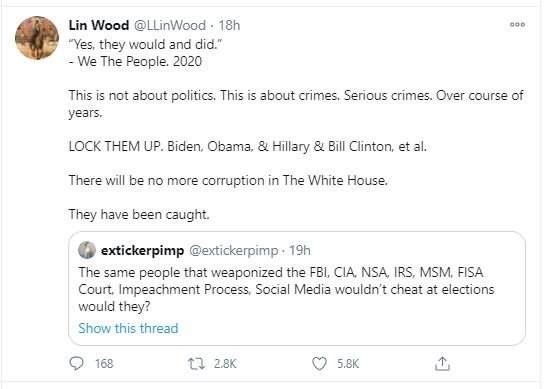Open Lin Wood display name
The height and width of the screenshot is (389, 548).
pyautogui.click(x=99, y=25)
